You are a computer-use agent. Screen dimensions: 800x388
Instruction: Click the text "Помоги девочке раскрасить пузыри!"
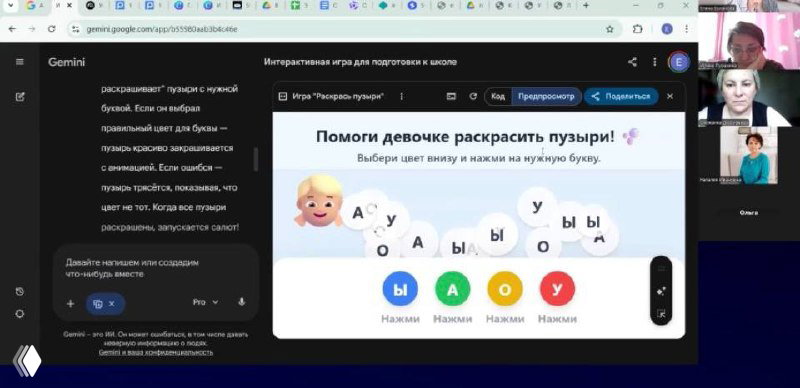(465, 137)
